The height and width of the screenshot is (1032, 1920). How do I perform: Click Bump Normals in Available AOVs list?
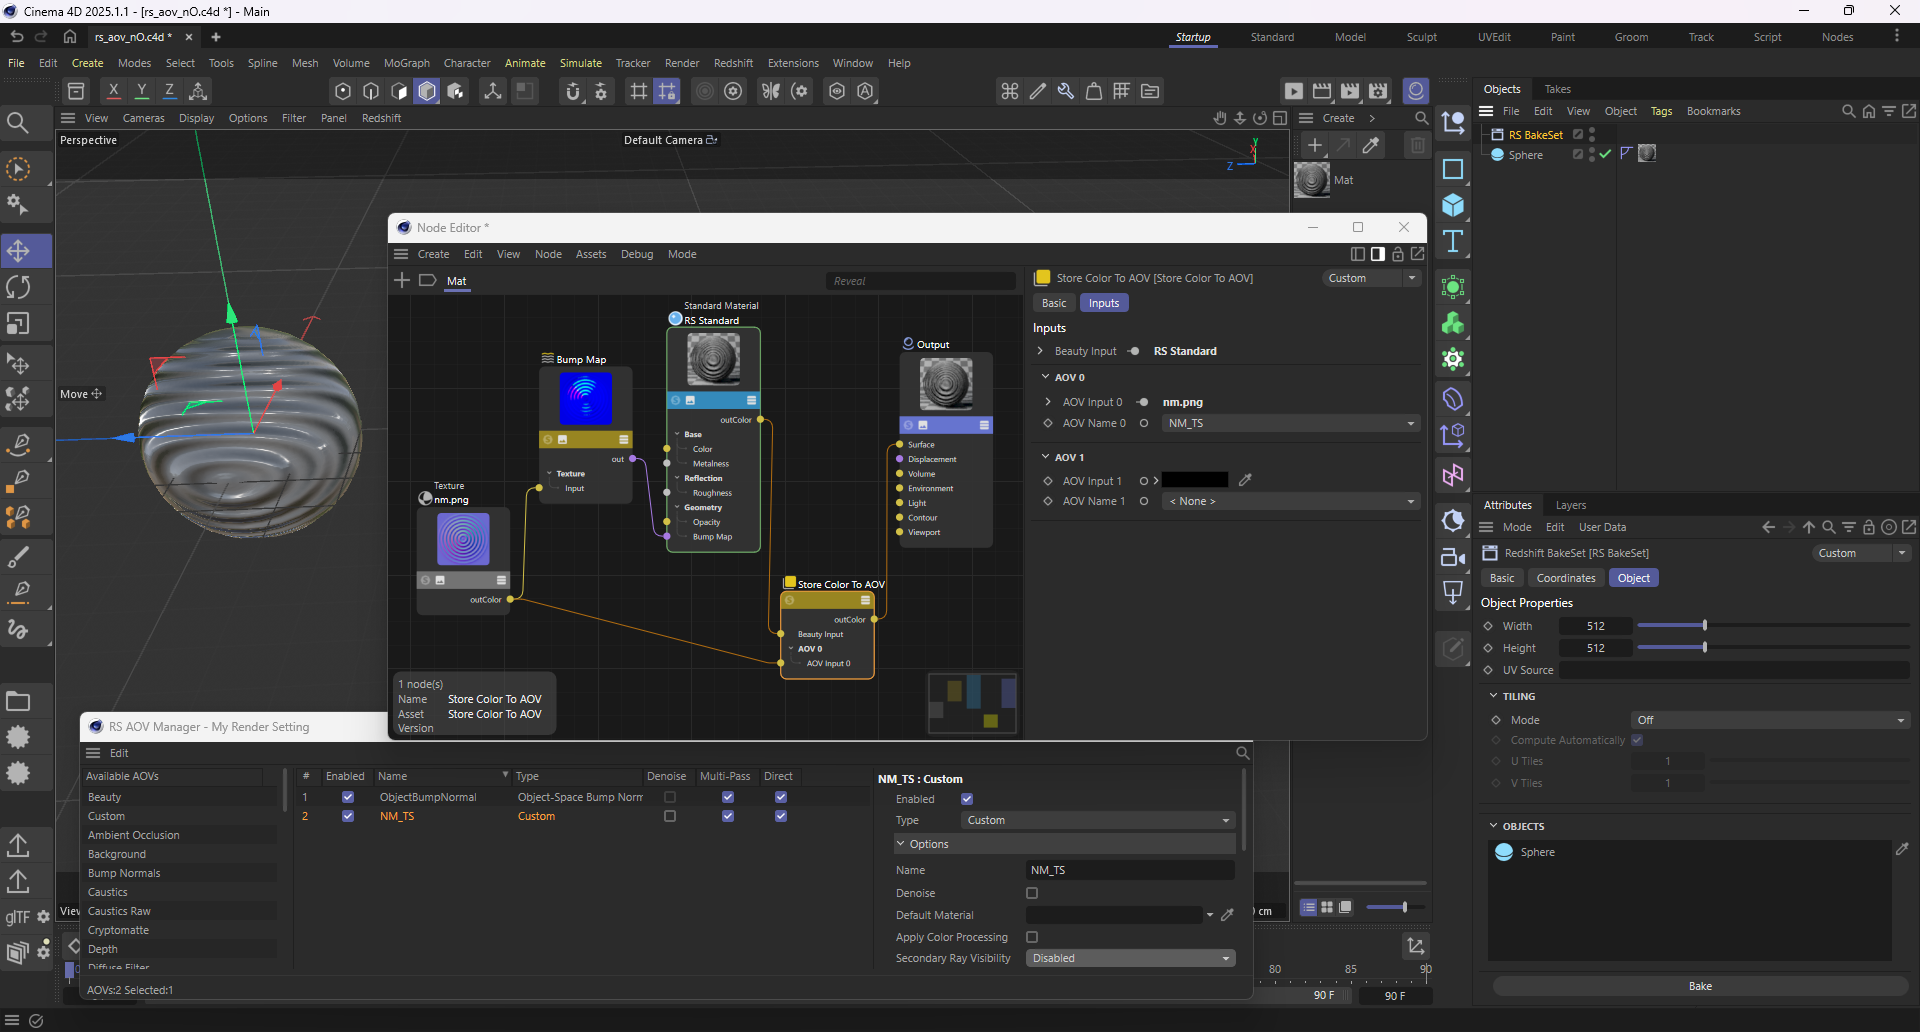click(124, 873)
